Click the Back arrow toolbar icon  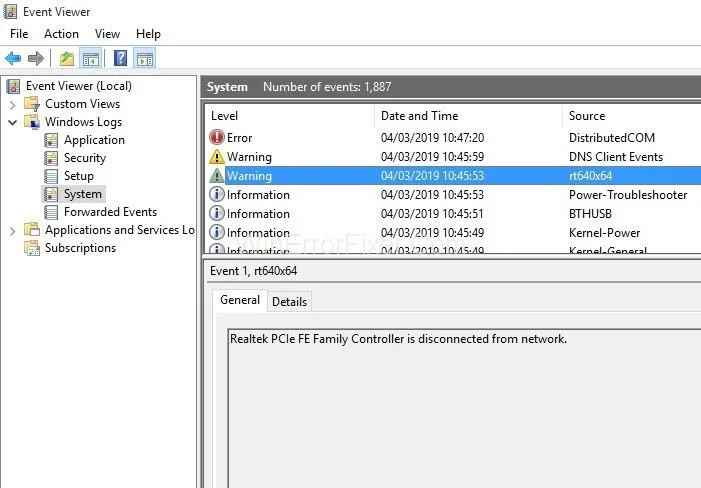(13, 59)
